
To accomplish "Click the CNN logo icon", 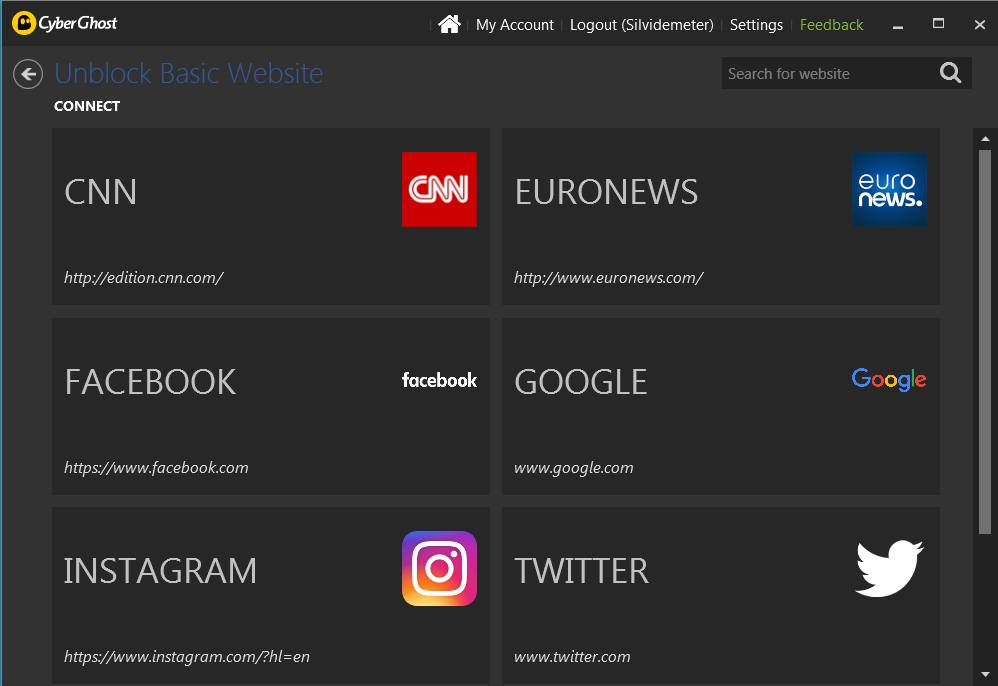I will pyautogui.click(x=439, y=189).
